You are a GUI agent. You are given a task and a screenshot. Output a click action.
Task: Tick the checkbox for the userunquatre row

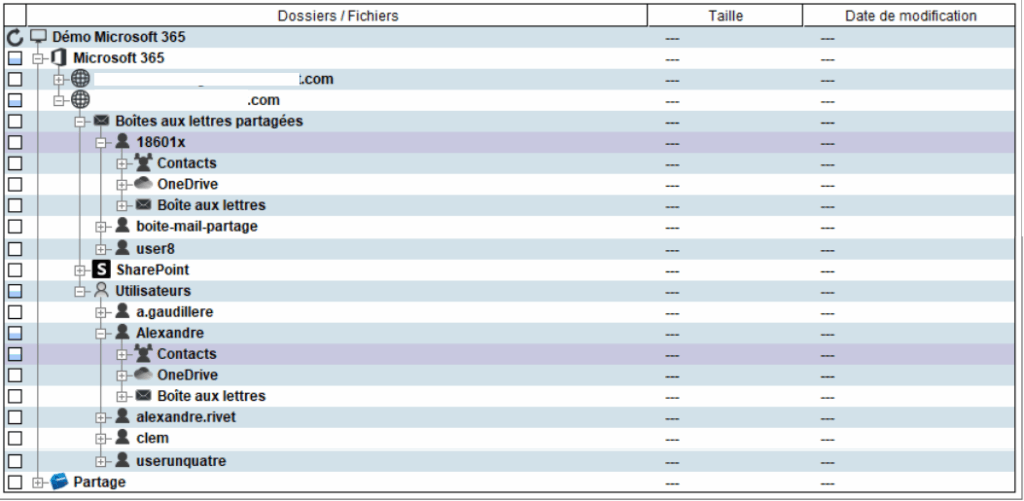[14, 461]
